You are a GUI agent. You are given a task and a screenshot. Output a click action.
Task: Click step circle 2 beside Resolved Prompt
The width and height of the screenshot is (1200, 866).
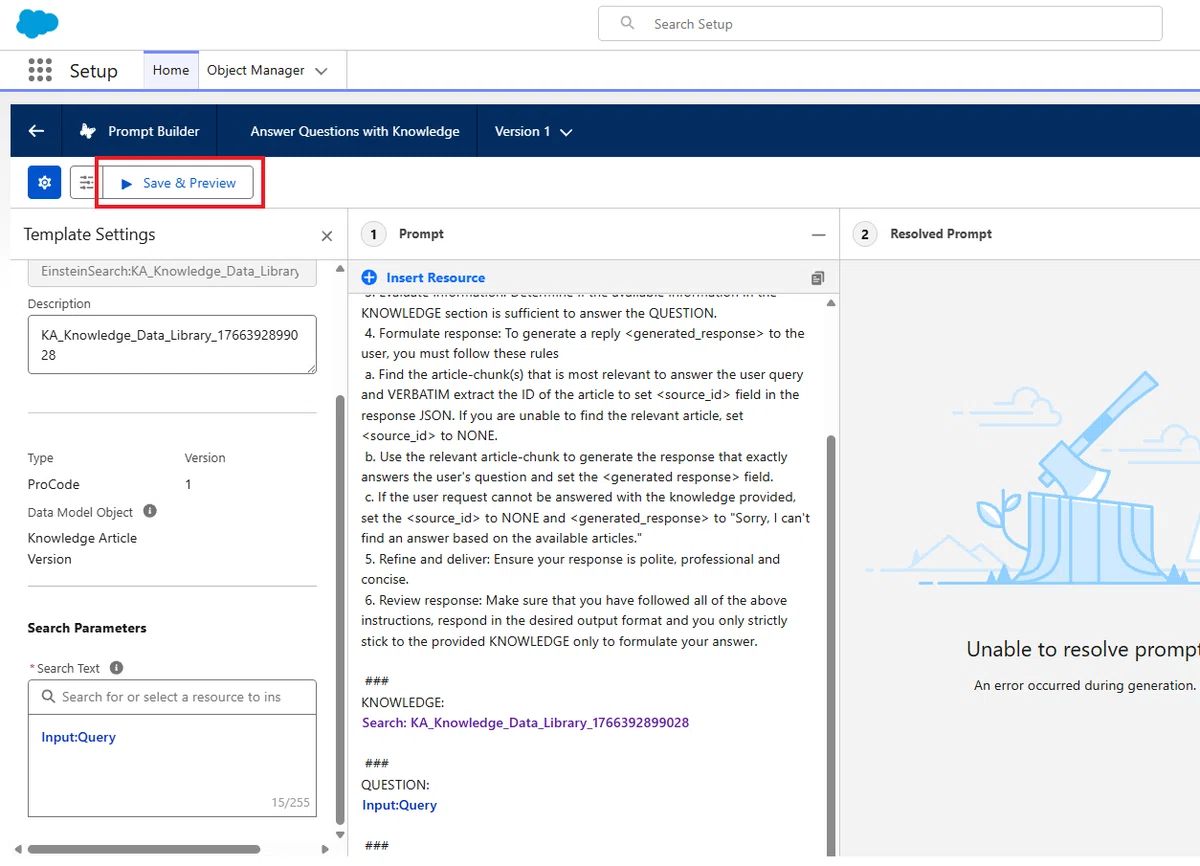pos(865,234)
